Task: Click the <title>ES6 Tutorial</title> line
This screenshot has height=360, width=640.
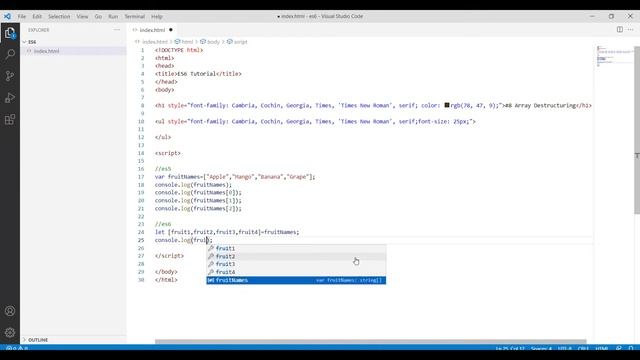Action: (198, 74)
